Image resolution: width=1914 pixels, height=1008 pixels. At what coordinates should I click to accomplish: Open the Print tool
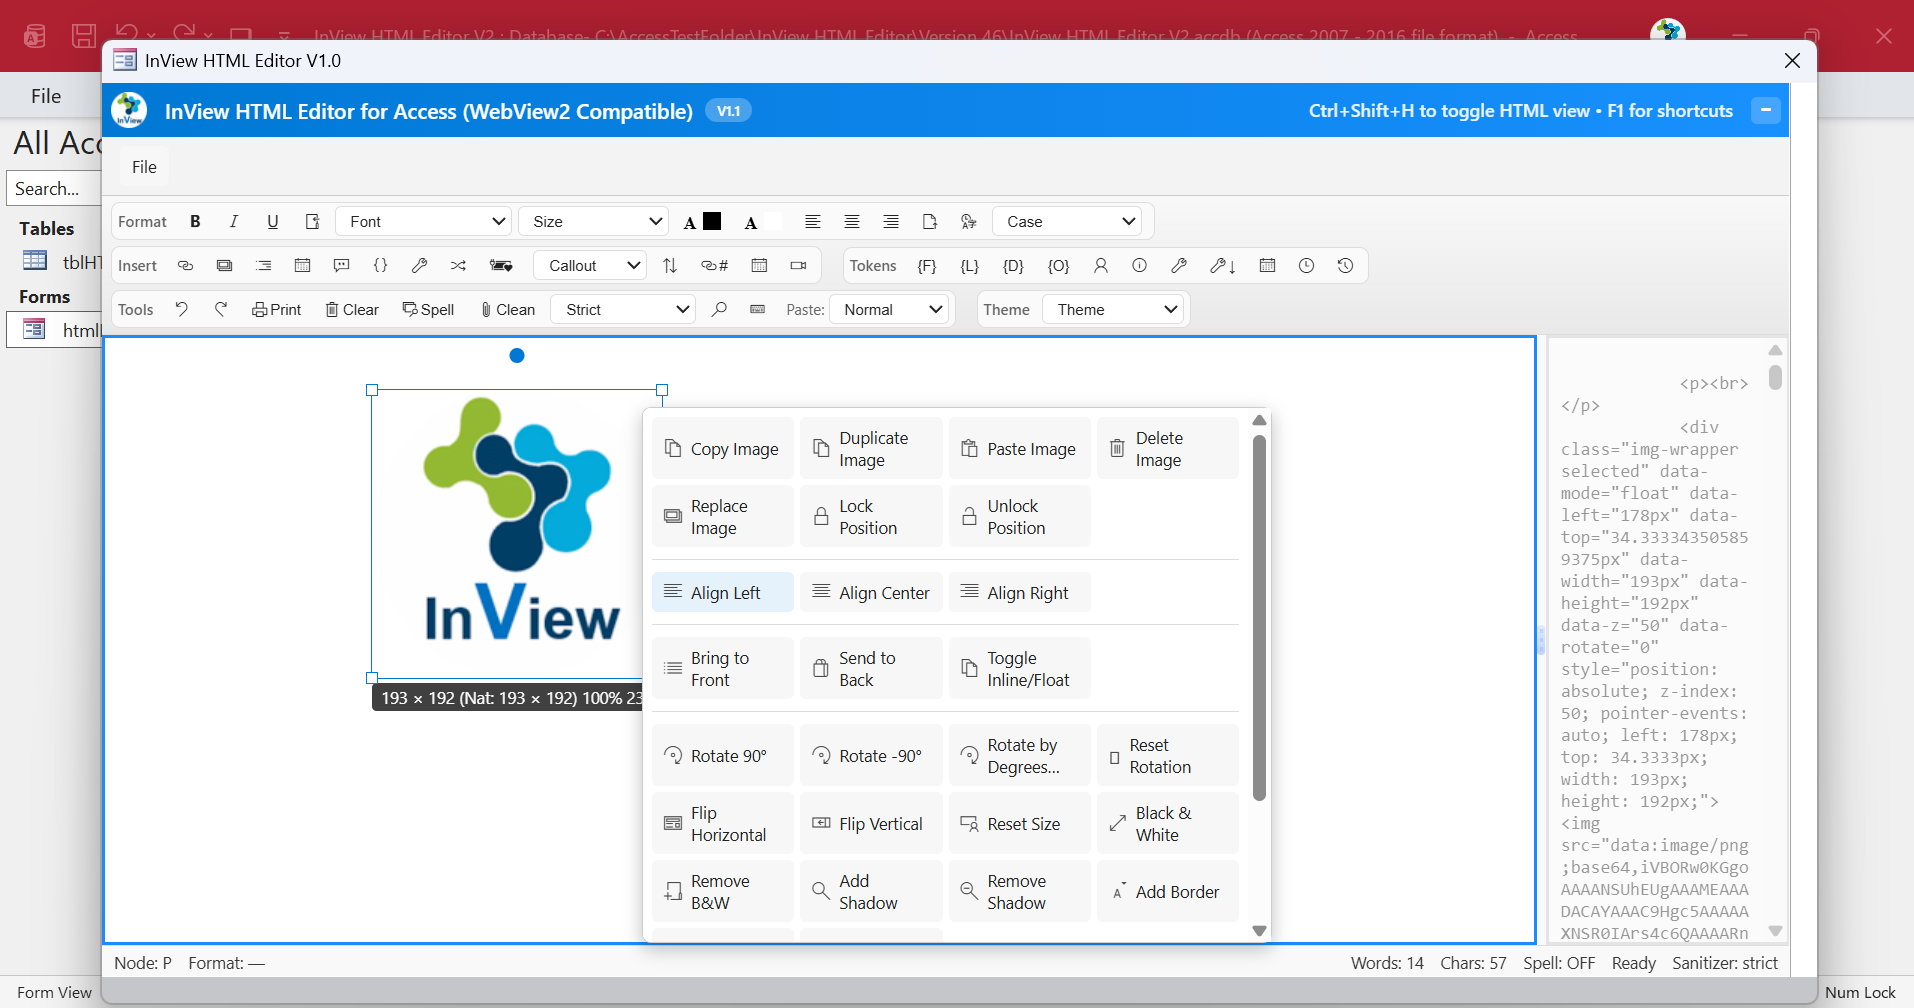276,309
